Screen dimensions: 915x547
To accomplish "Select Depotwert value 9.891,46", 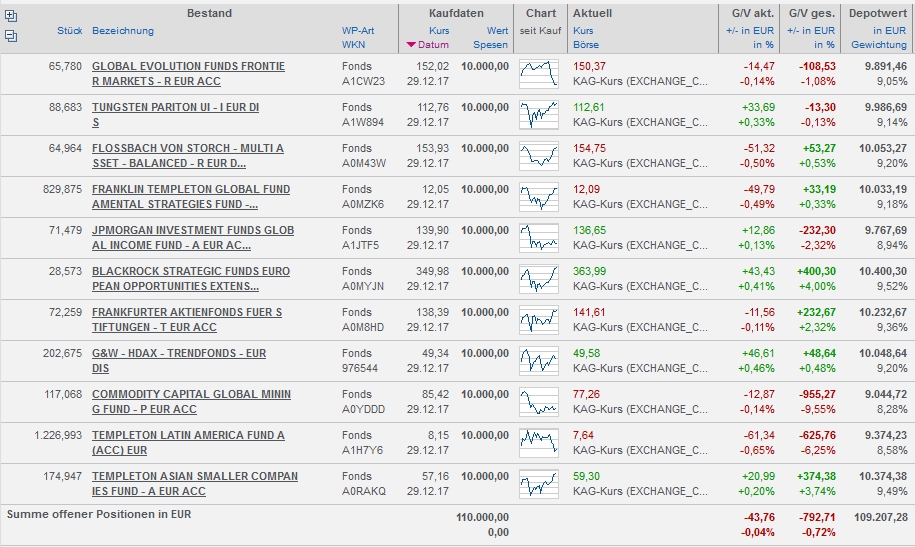I will 886,66.
